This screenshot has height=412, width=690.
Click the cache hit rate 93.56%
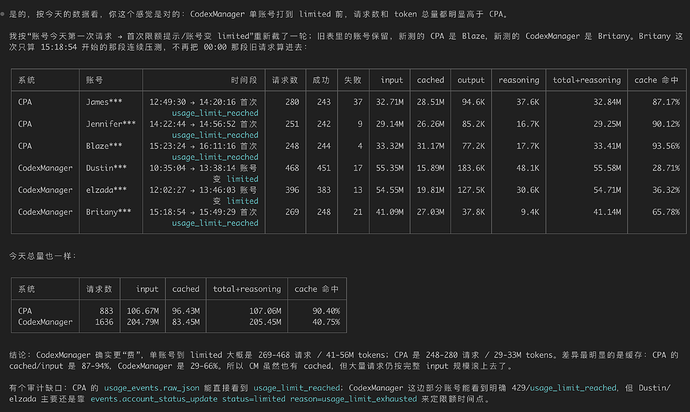point(666,146)
